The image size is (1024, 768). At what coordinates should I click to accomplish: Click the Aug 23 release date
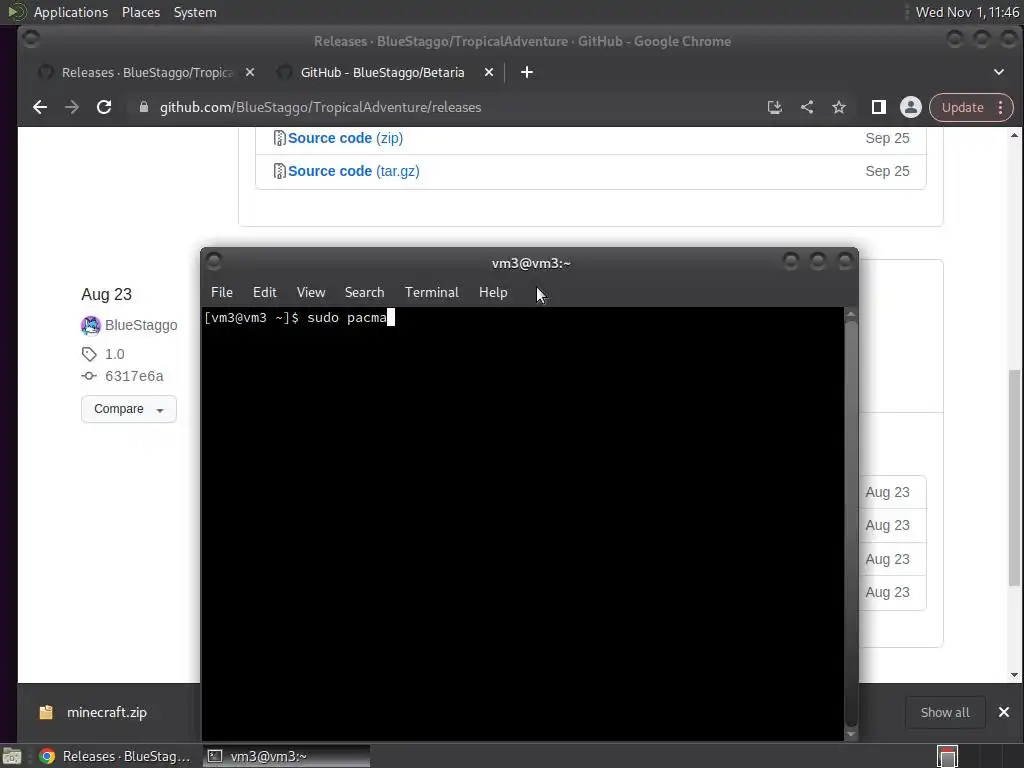106,295
